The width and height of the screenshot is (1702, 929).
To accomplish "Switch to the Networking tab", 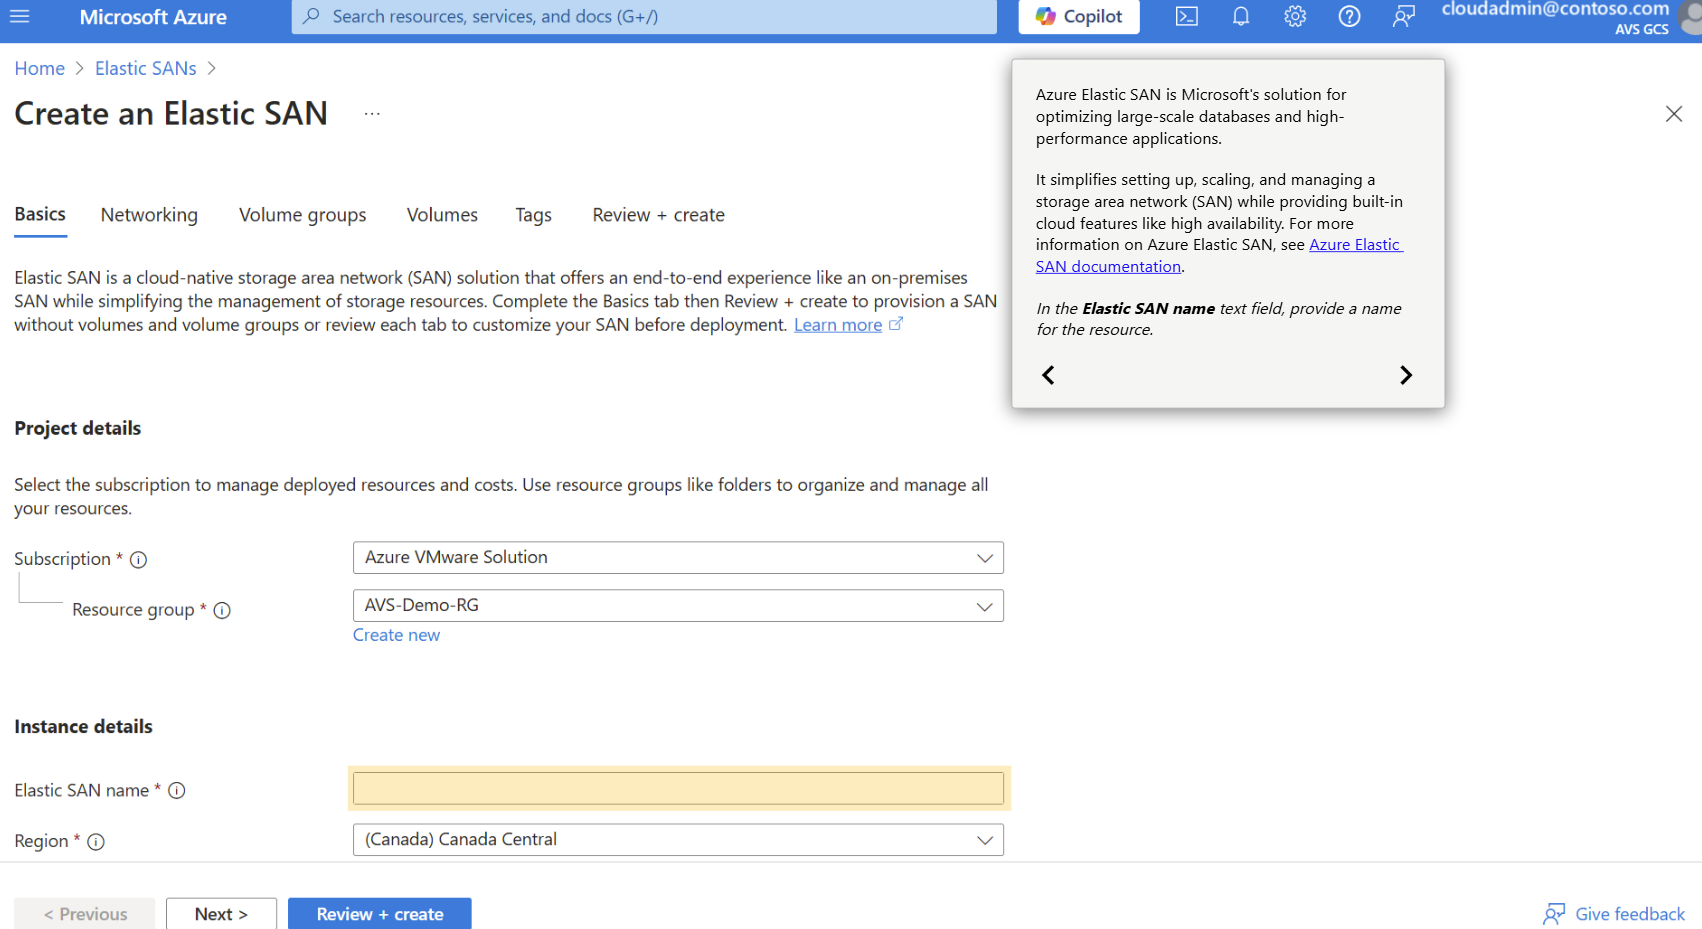I will (149, 215).
